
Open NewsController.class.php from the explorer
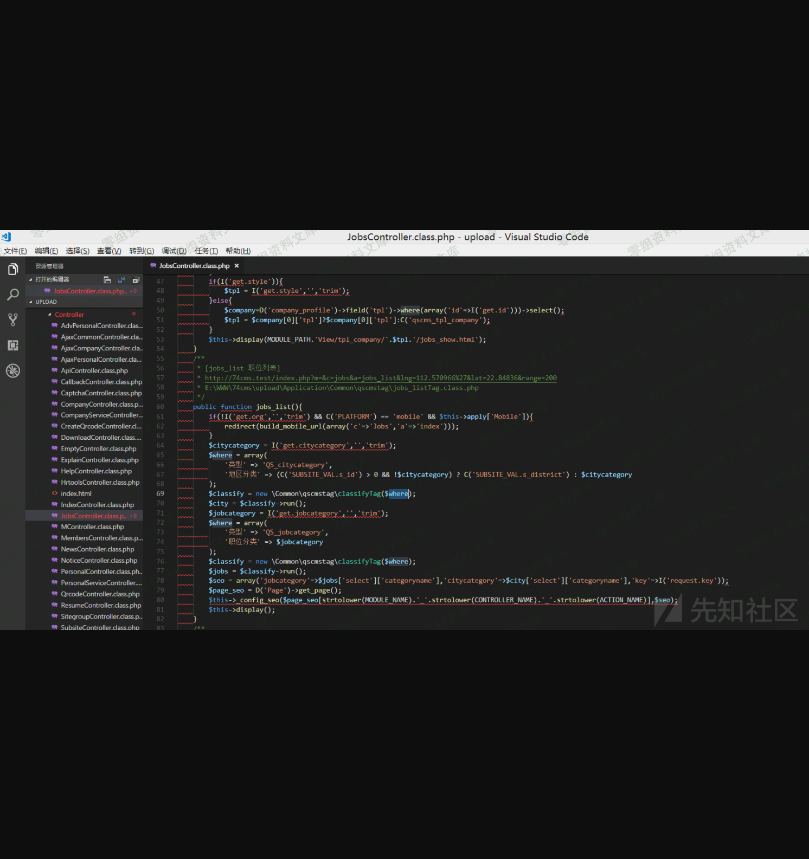(96, 549)
